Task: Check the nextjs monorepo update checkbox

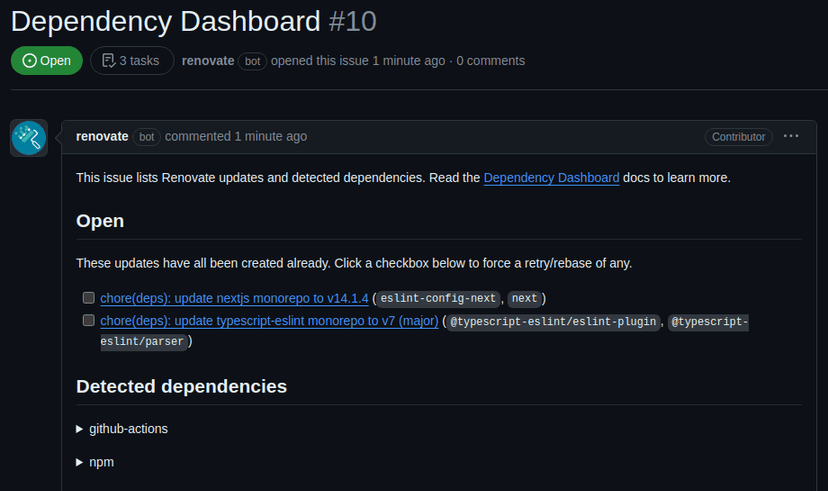Action: [89, 298]
